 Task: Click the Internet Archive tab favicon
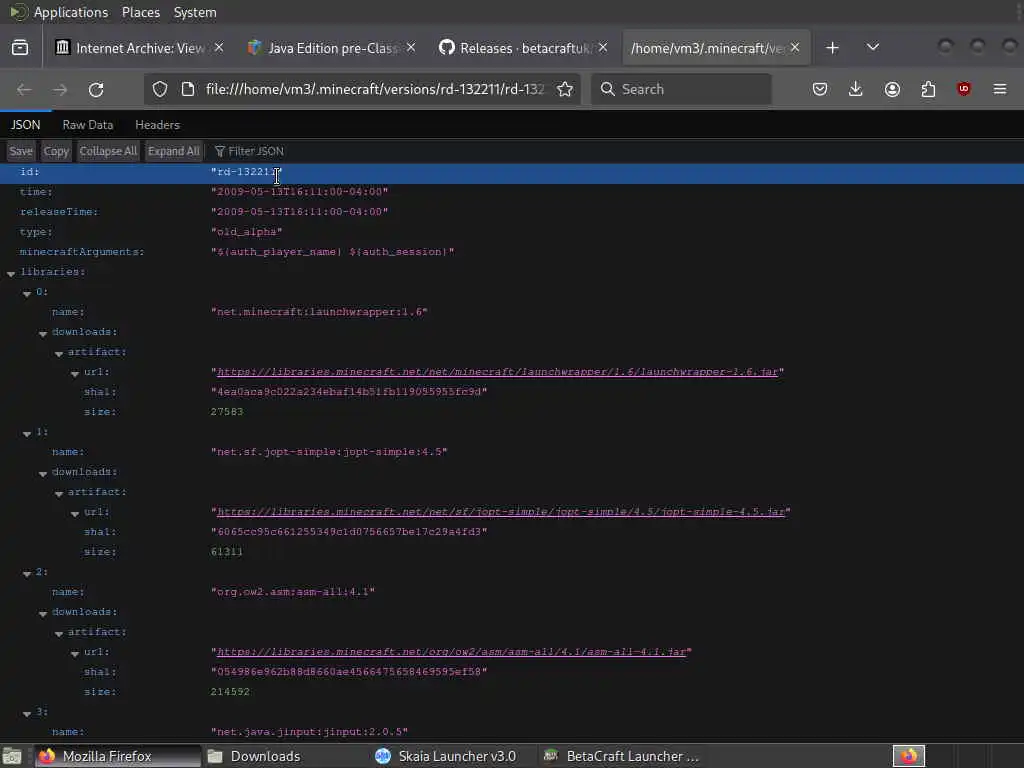click(63, 48)
